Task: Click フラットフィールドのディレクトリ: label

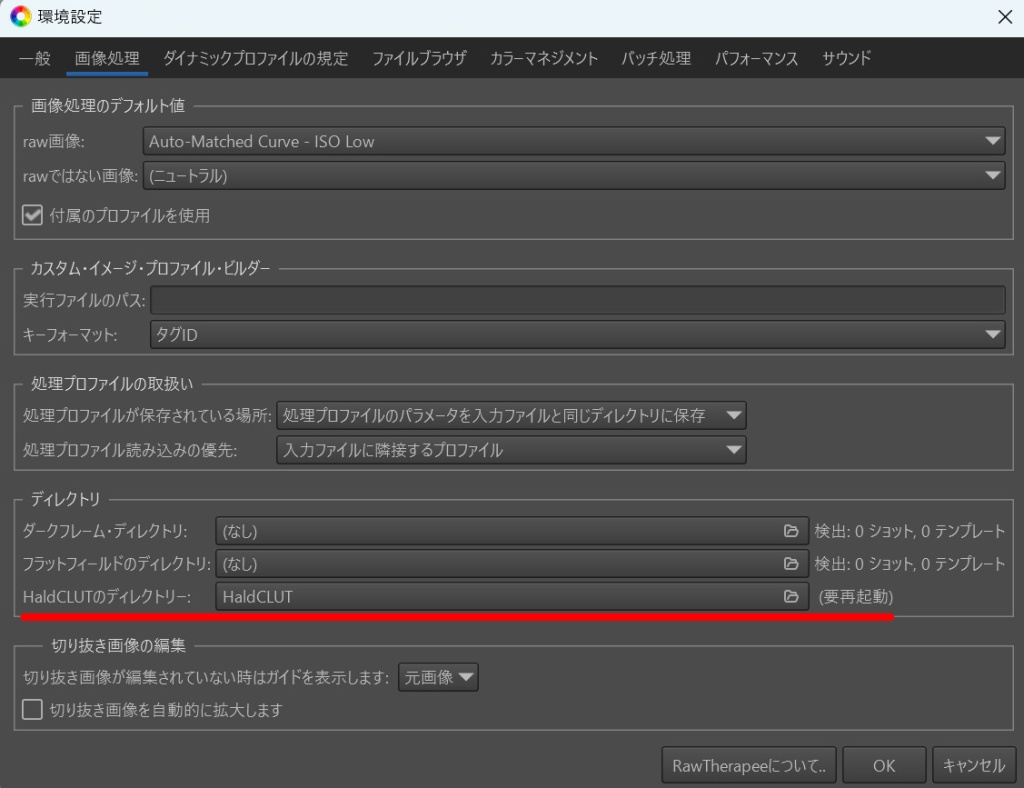Action: tap(117, 563)
